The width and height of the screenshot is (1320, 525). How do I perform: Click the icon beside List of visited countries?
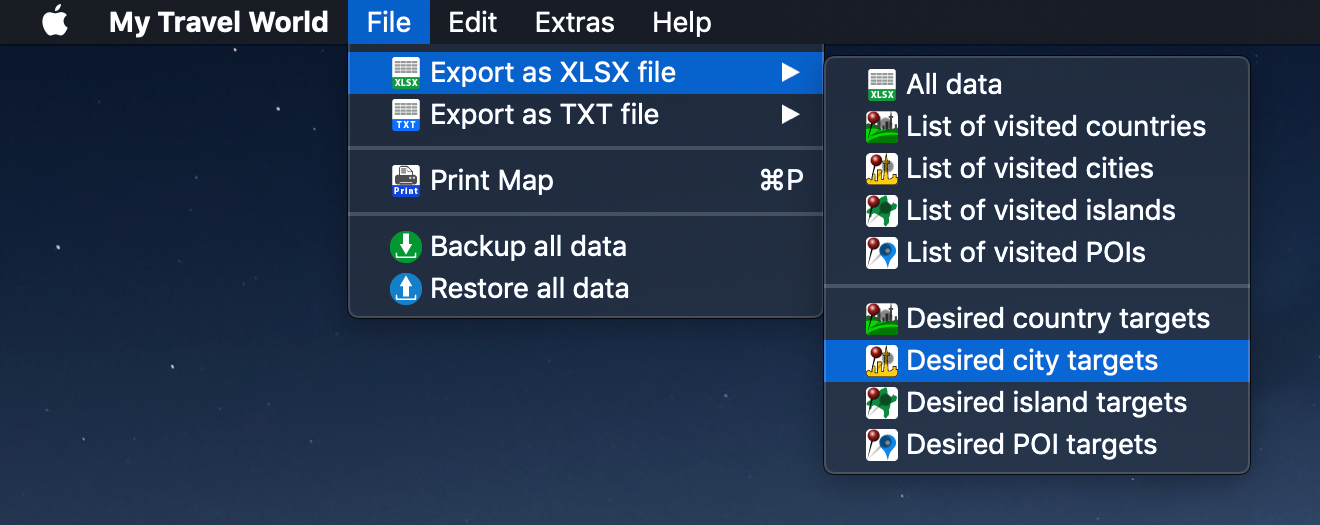pos(882,127)
